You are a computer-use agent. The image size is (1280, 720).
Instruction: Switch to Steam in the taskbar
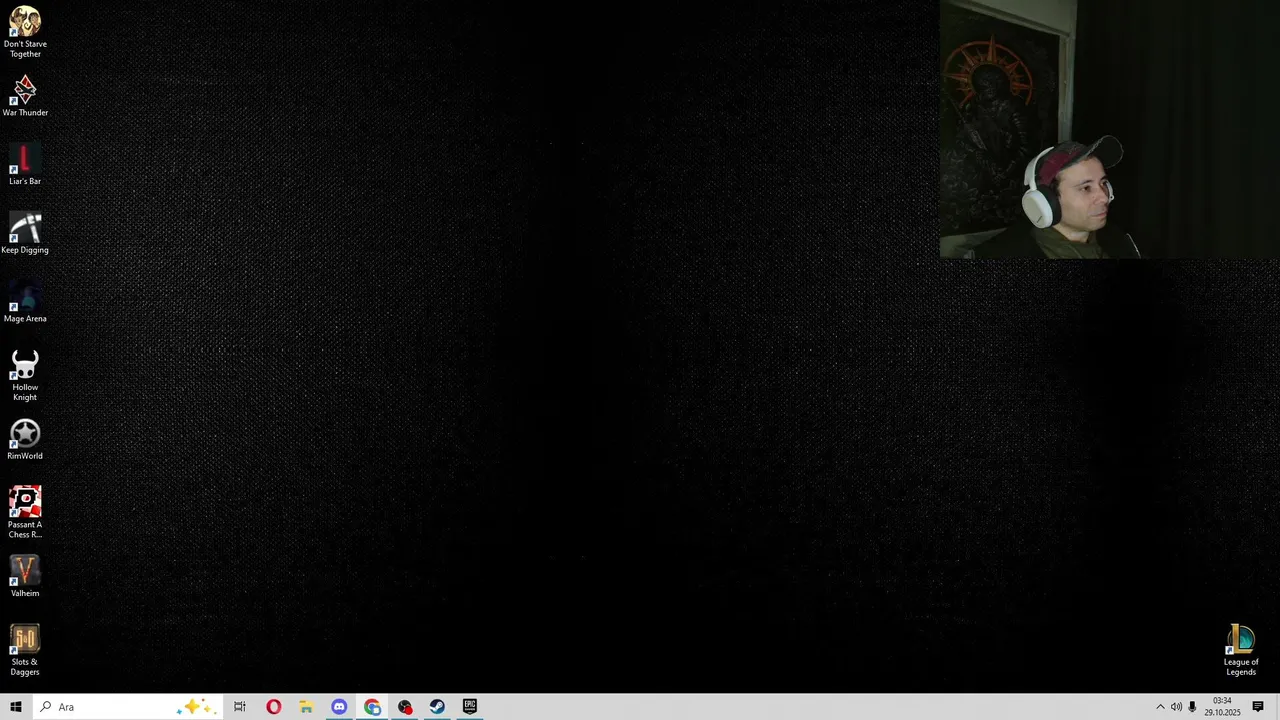[x=437, y=707]
